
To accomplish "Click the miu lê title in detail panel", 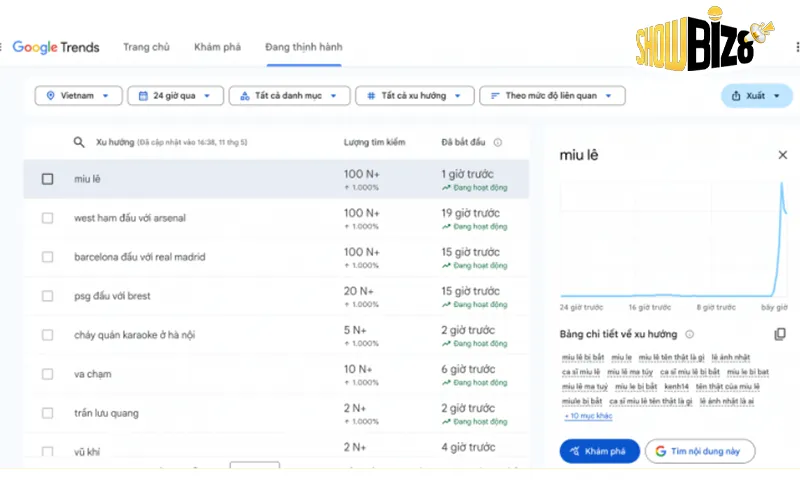I will pos(579,155).
